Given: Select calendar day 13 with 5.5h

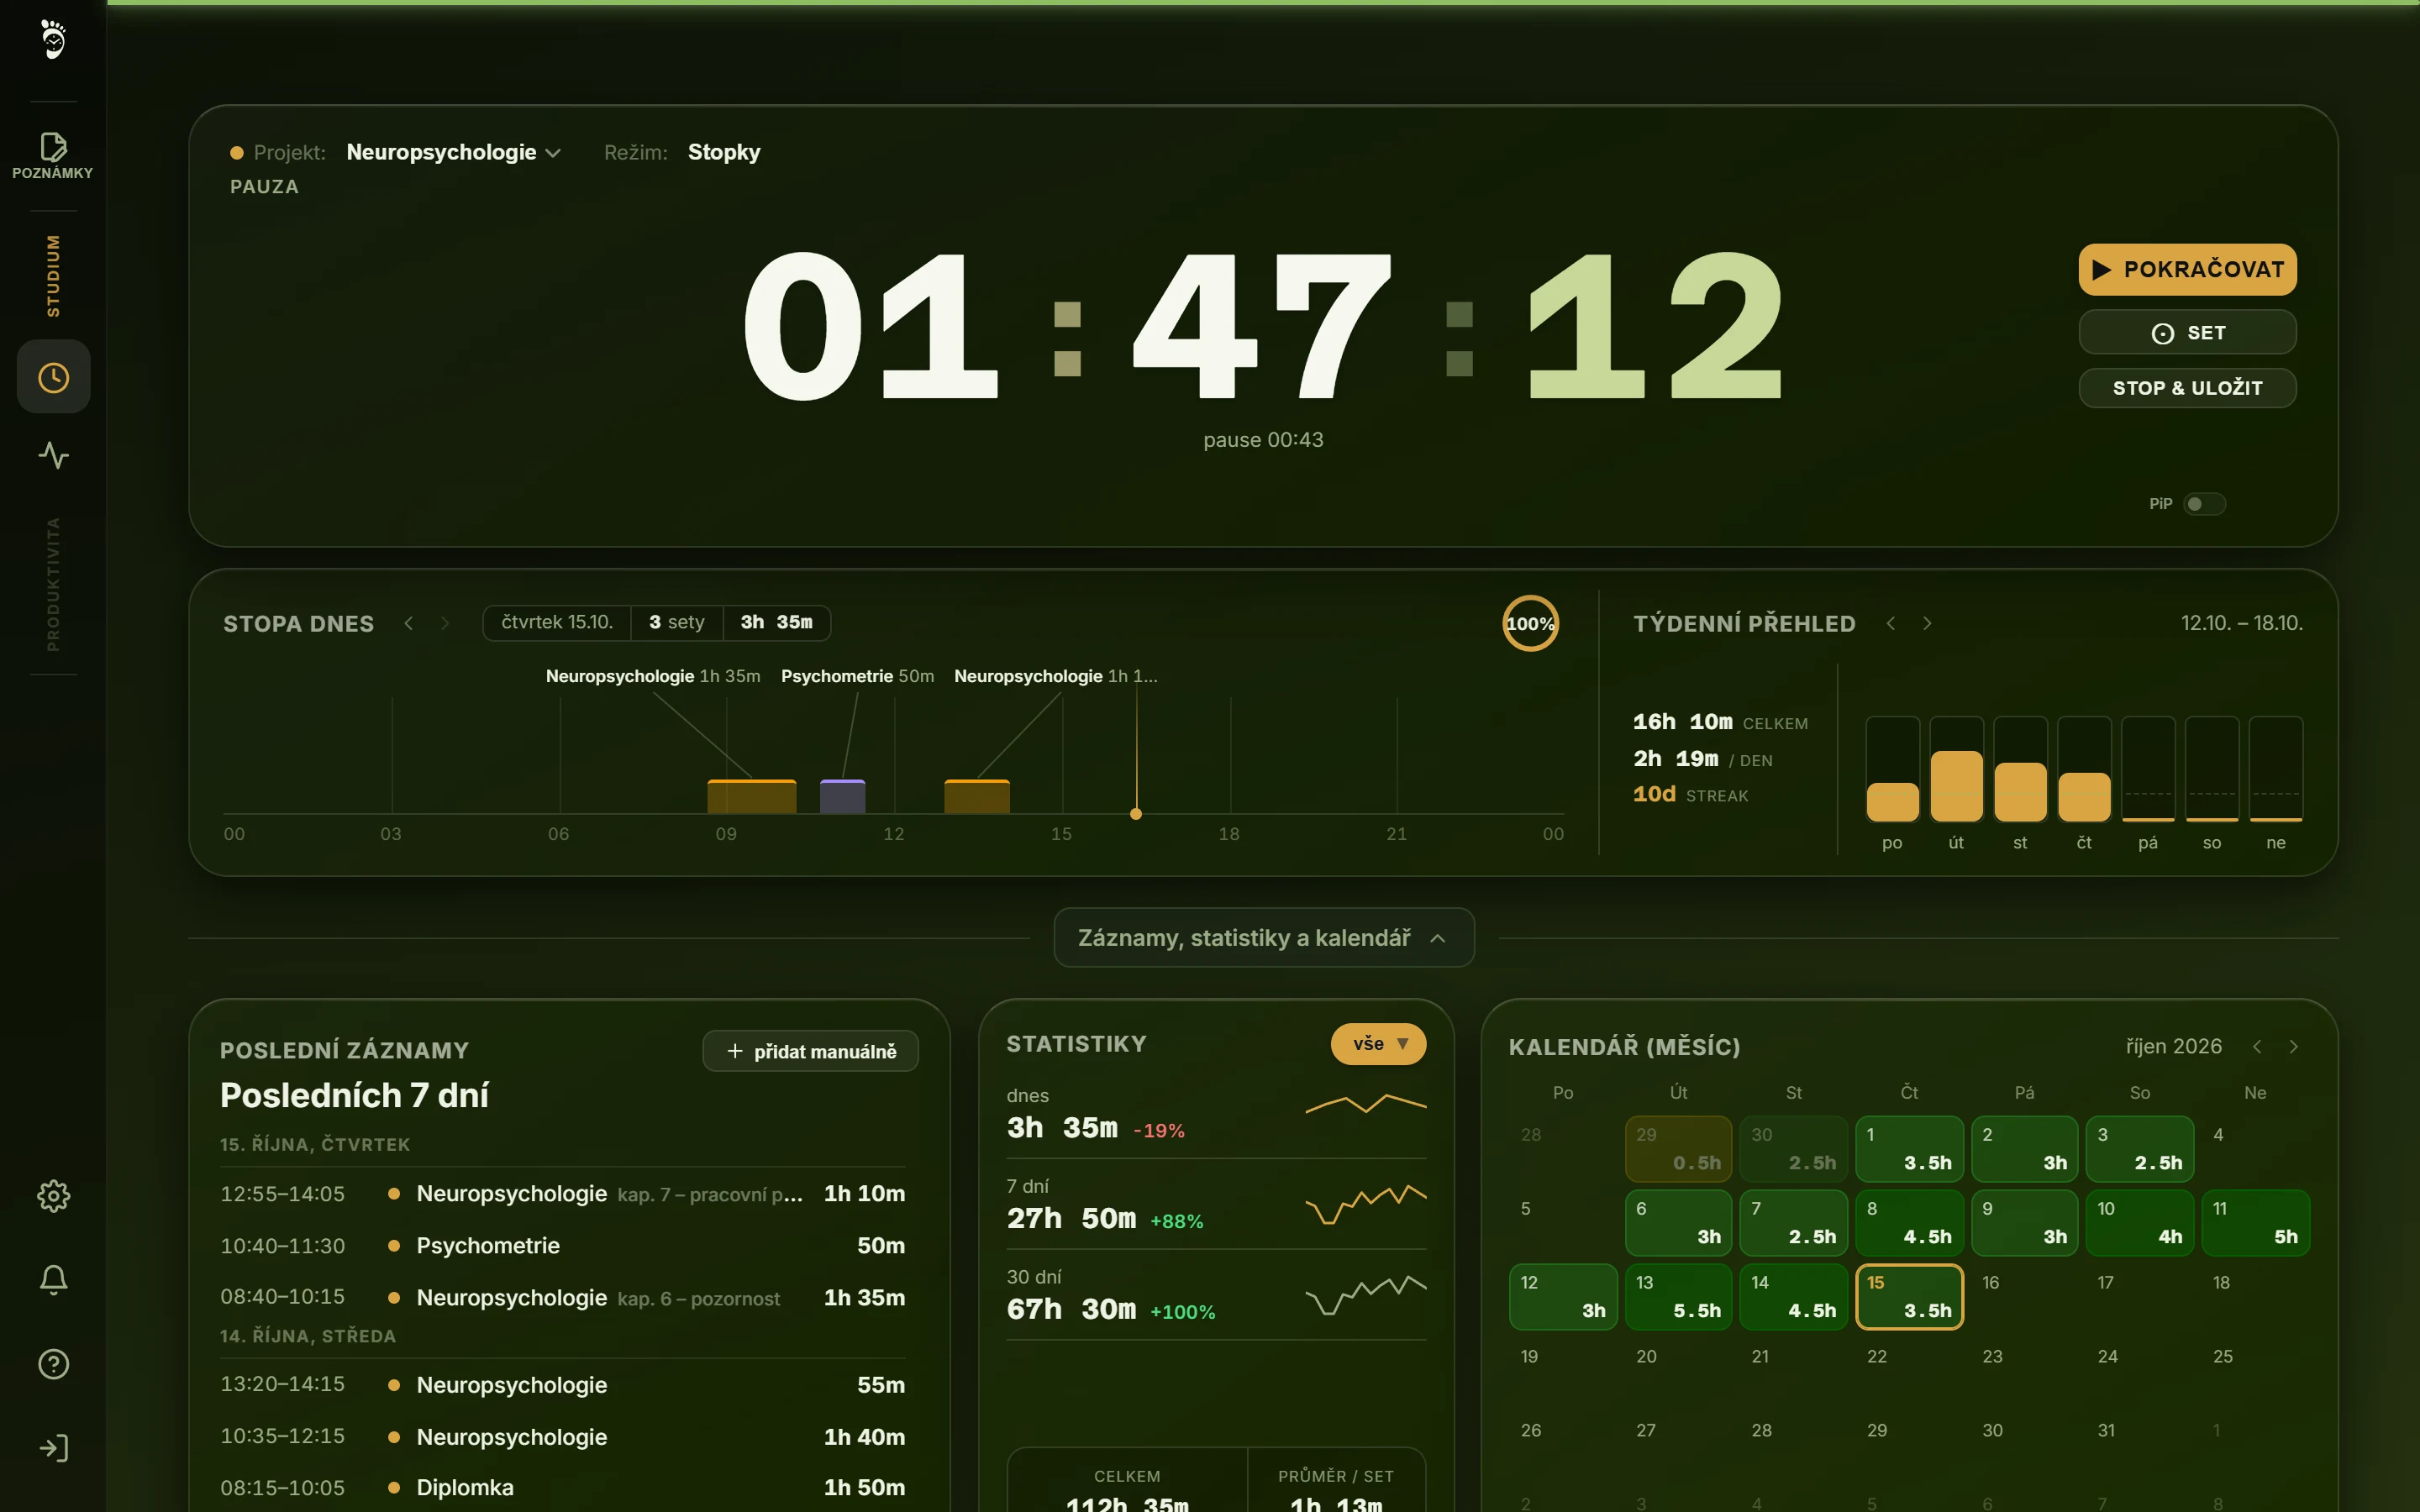Looking at the screenshot, I should tap(1678, 1297).
